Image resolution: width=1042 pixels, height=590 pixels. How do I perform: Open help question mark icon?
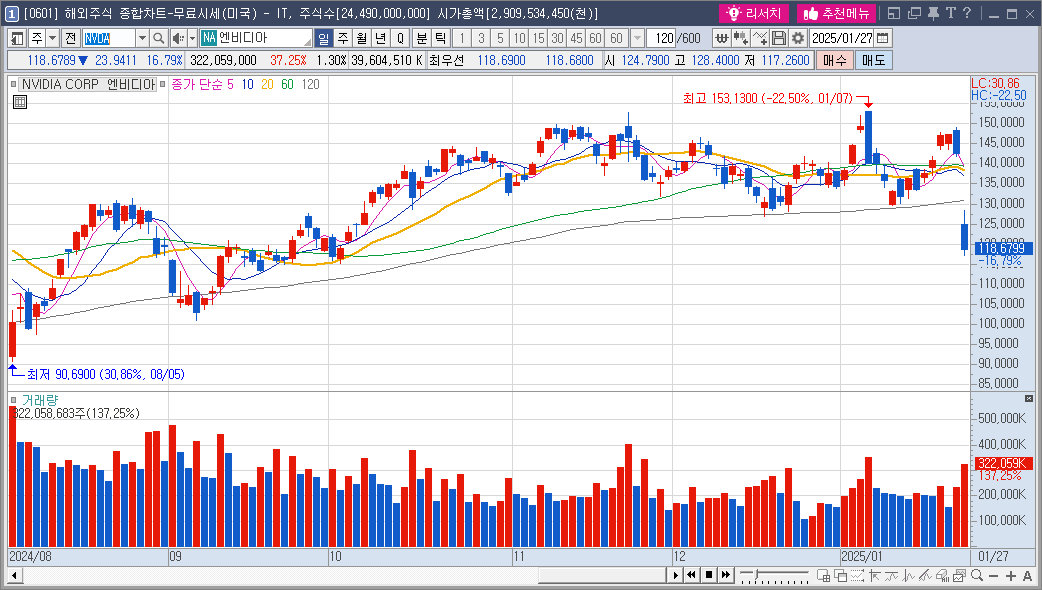coord(967,13)
